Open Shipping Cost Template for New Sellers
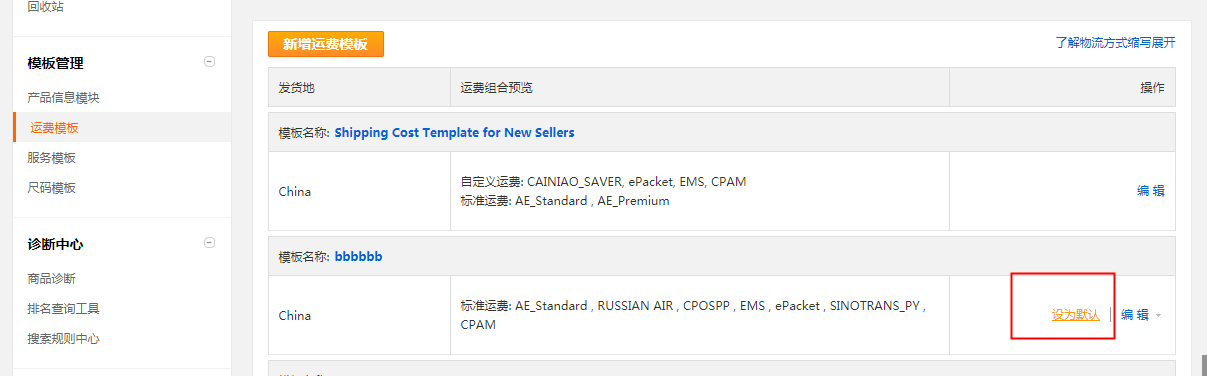Screen dimensions: 1207x376 click(x=454, y=132)
